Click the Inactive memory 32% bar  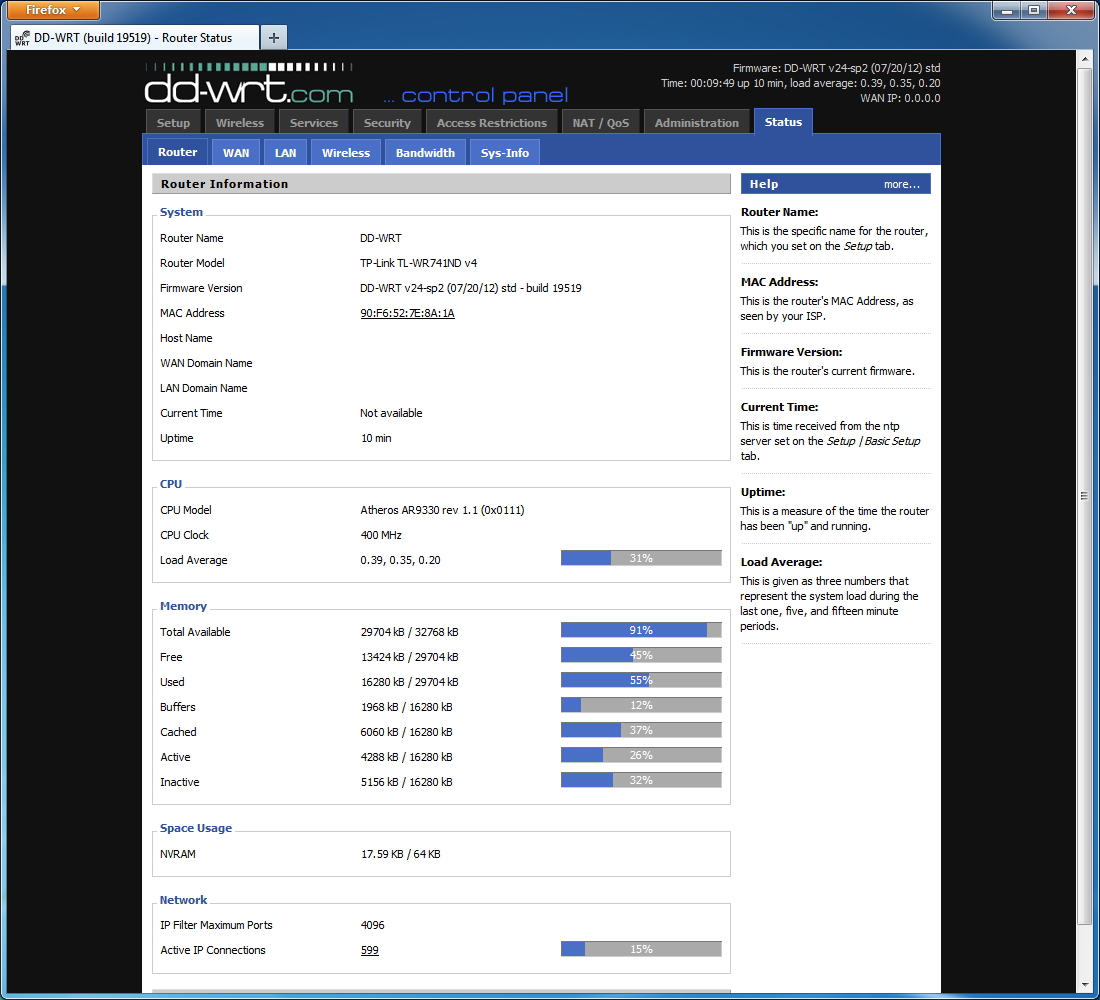[641, 780]
